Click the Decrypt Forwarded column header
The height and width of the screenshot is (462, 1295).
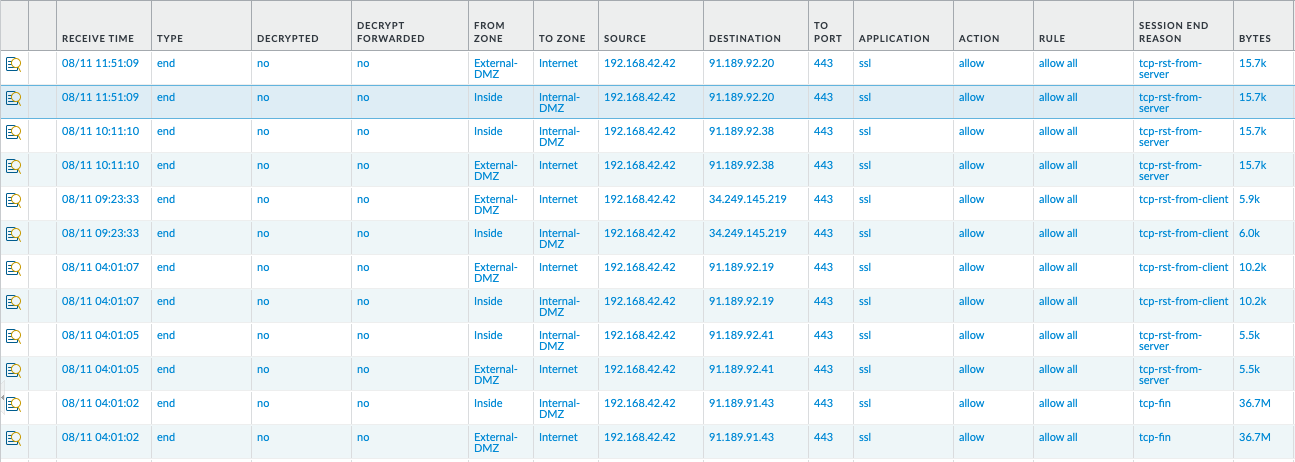(390, 32)
